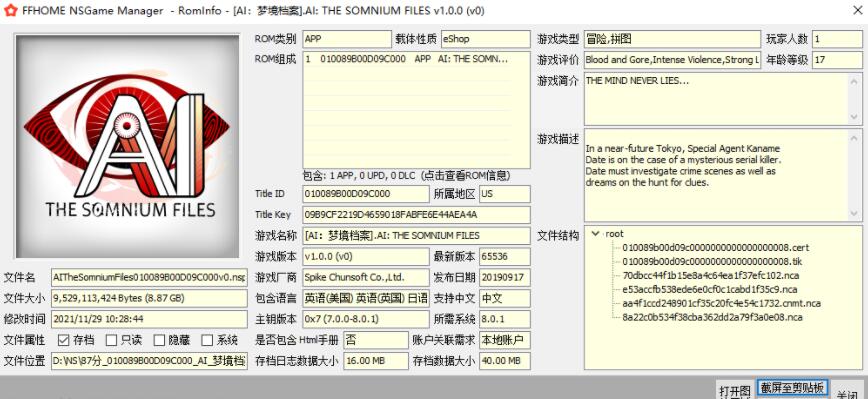Click the 存档数据大小 40.00 MB field
868x399 pixels.
coord(505,361)
